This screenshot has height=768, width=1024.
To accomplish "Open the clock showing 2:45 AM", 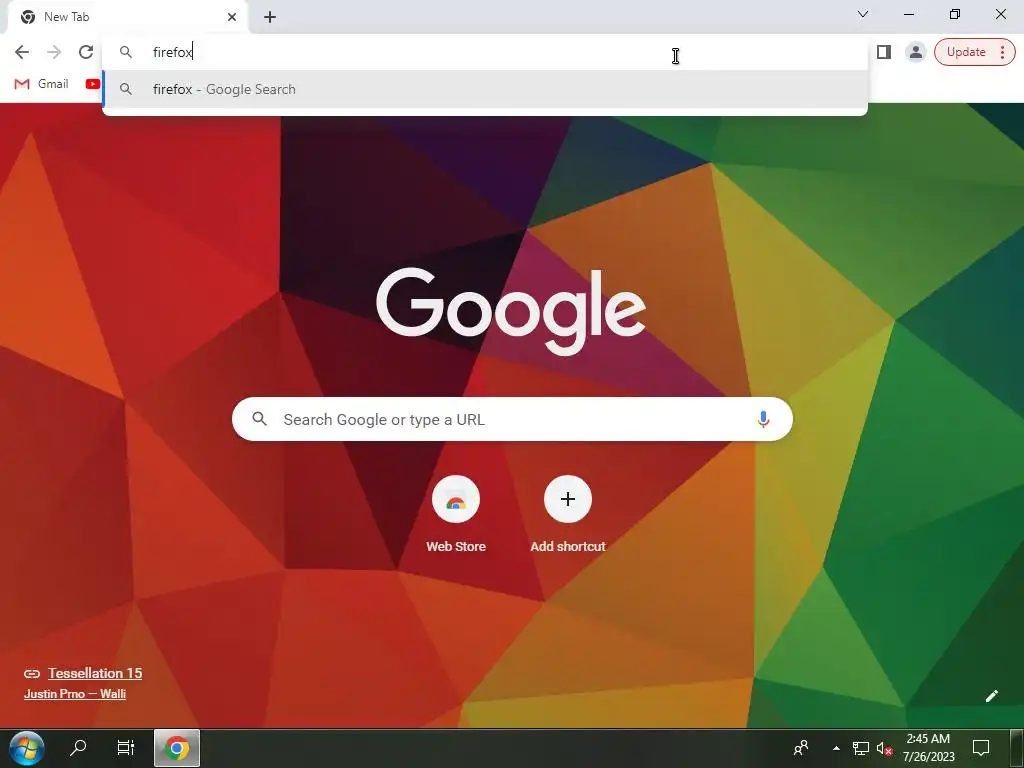I will pyautogui.click(x=928, y=748).
